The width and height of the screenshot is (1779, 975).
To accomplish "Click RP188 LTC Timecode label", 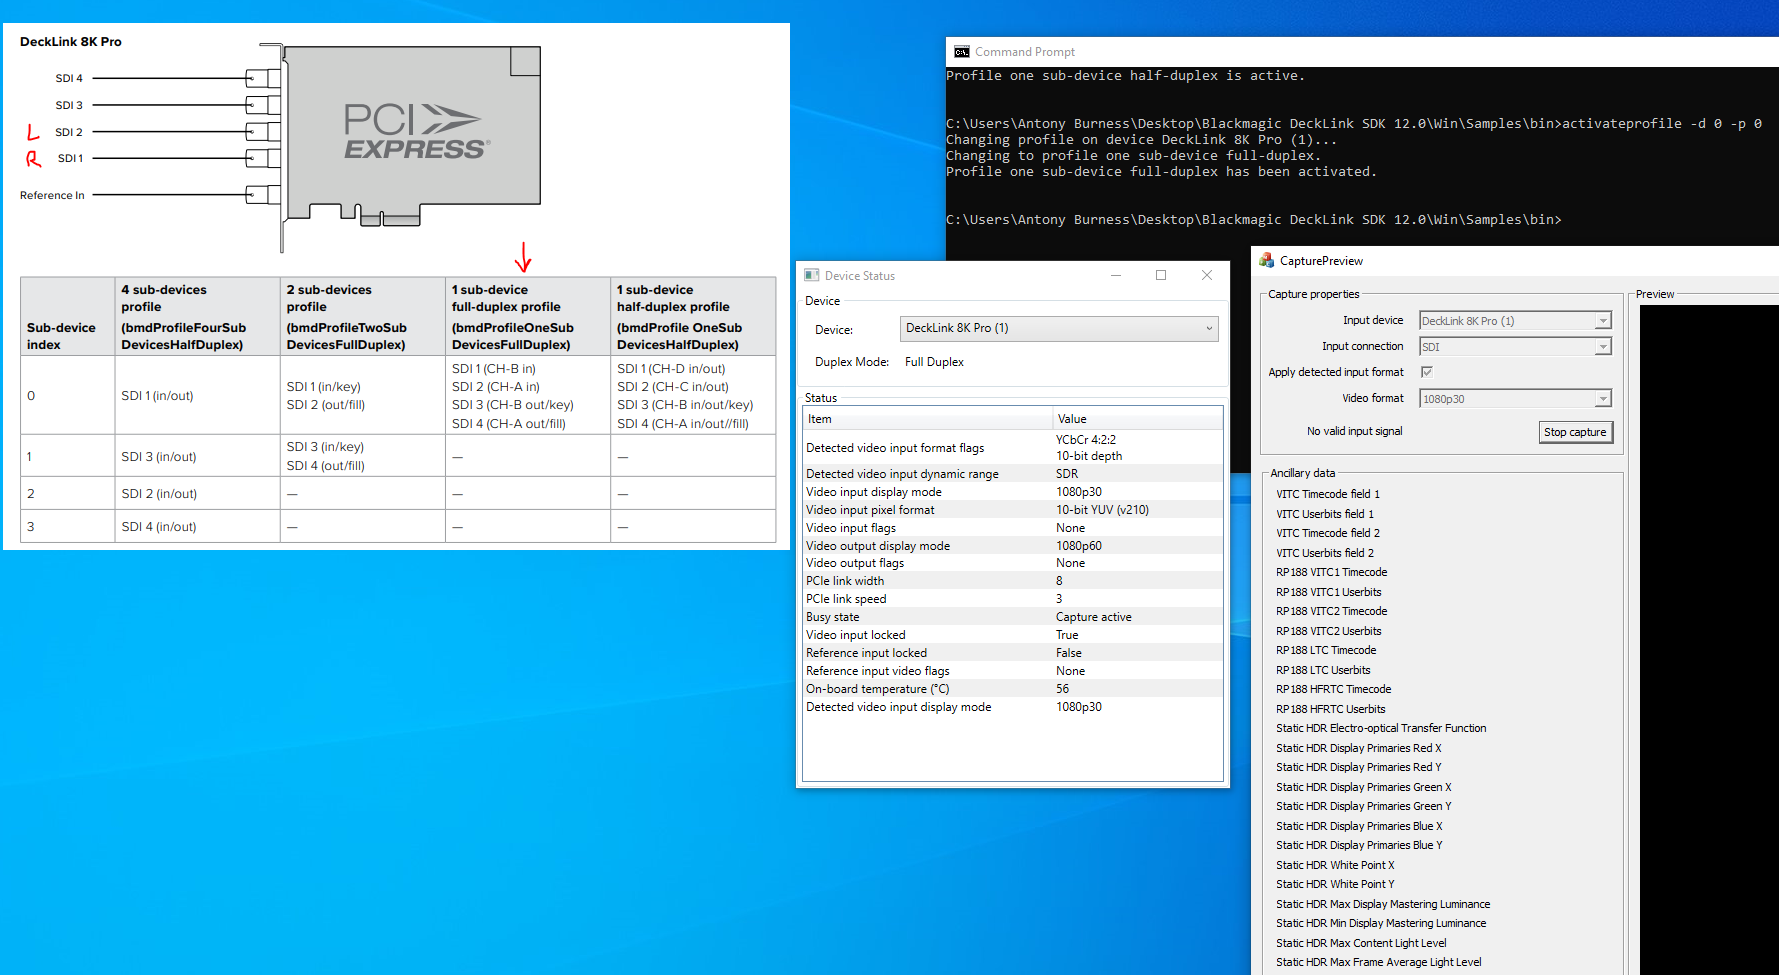I will [1326, 650].
